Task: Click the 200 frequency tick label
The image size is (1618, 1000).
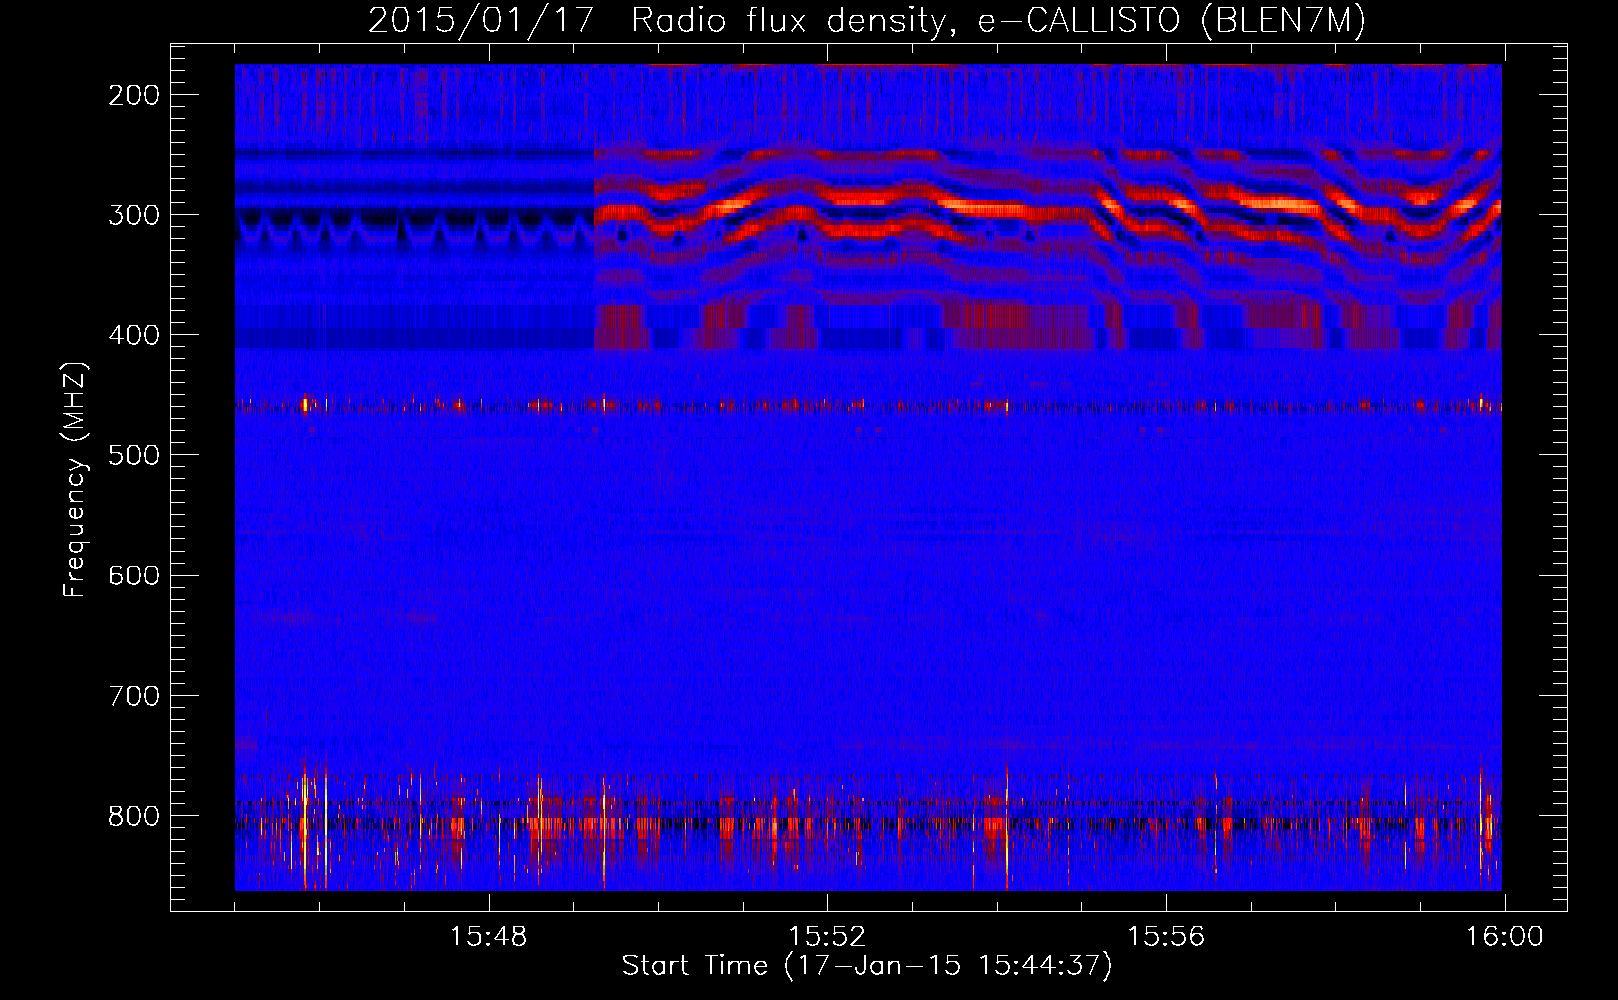Action: point(133,95)
